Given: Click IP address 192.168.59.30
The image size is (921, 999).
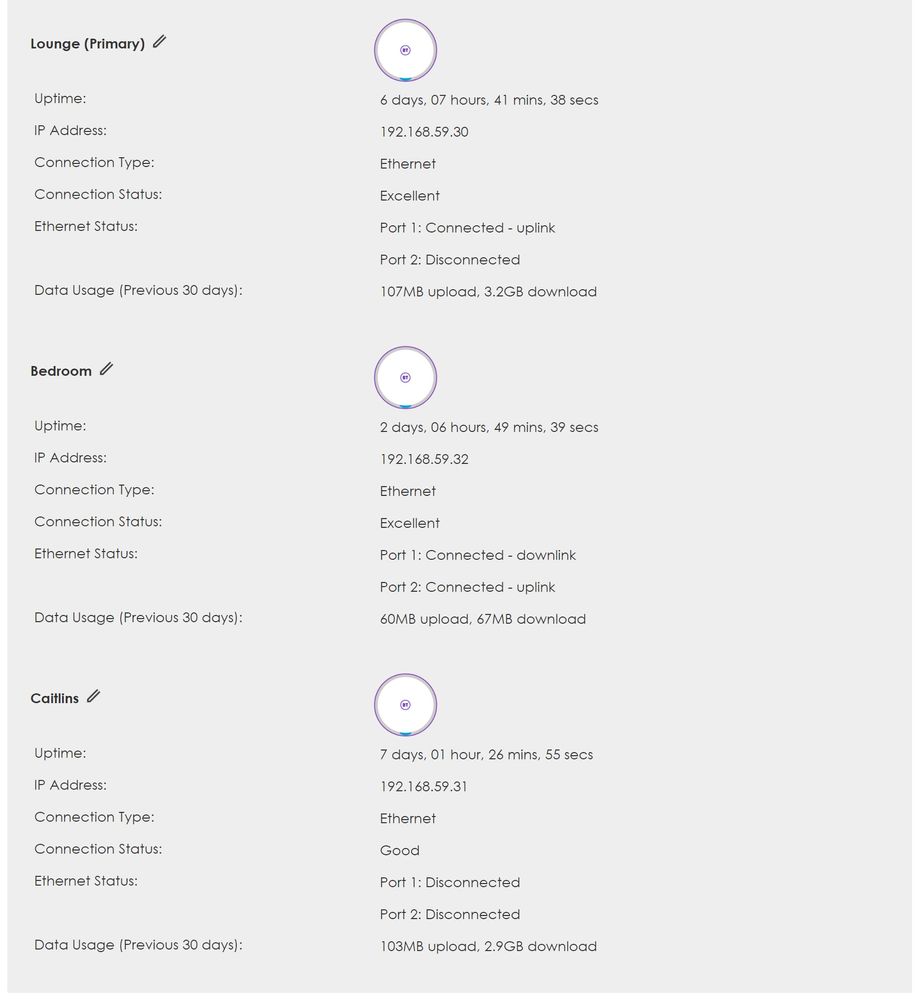Looking at the screenshot, I should (x=424, y=132).
